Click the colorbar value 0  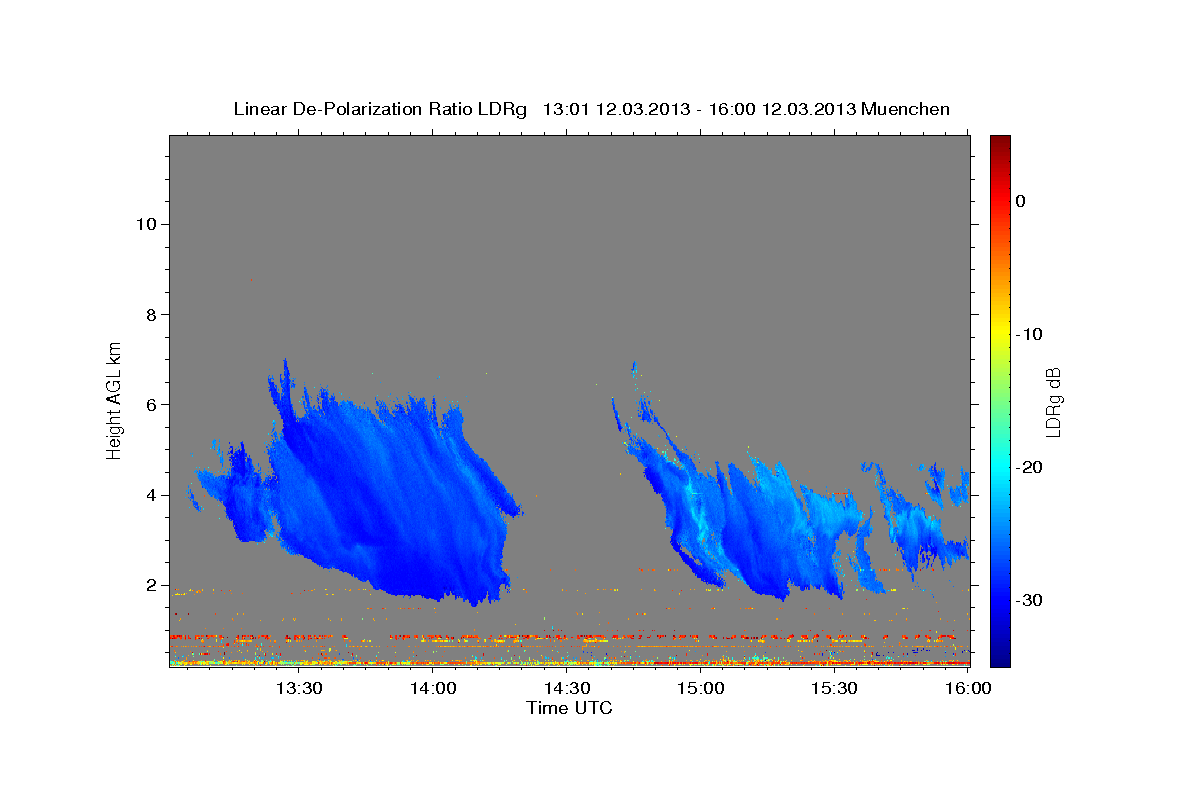[1021, 201]
